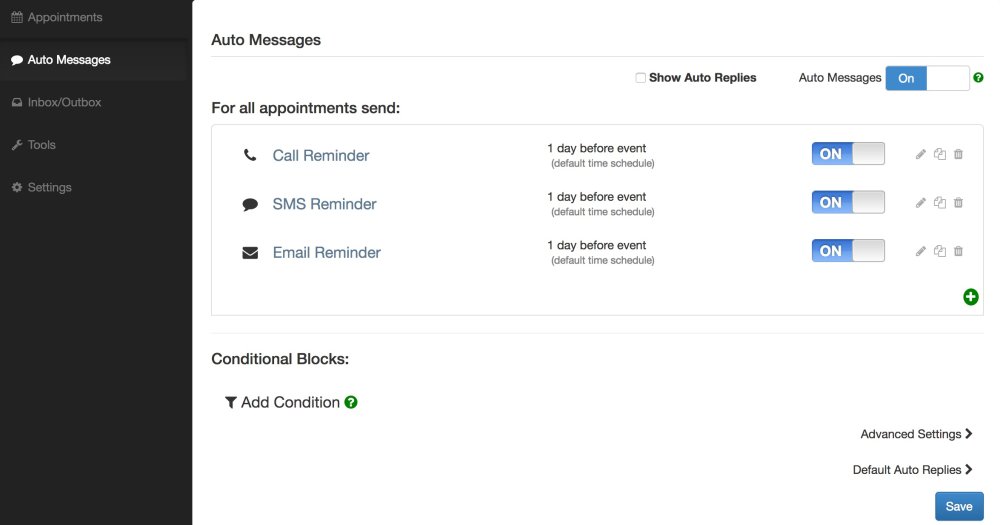The image size is (1000, 525).
Task: Turn off the Call Reminder switch
Action: [848, 154]
